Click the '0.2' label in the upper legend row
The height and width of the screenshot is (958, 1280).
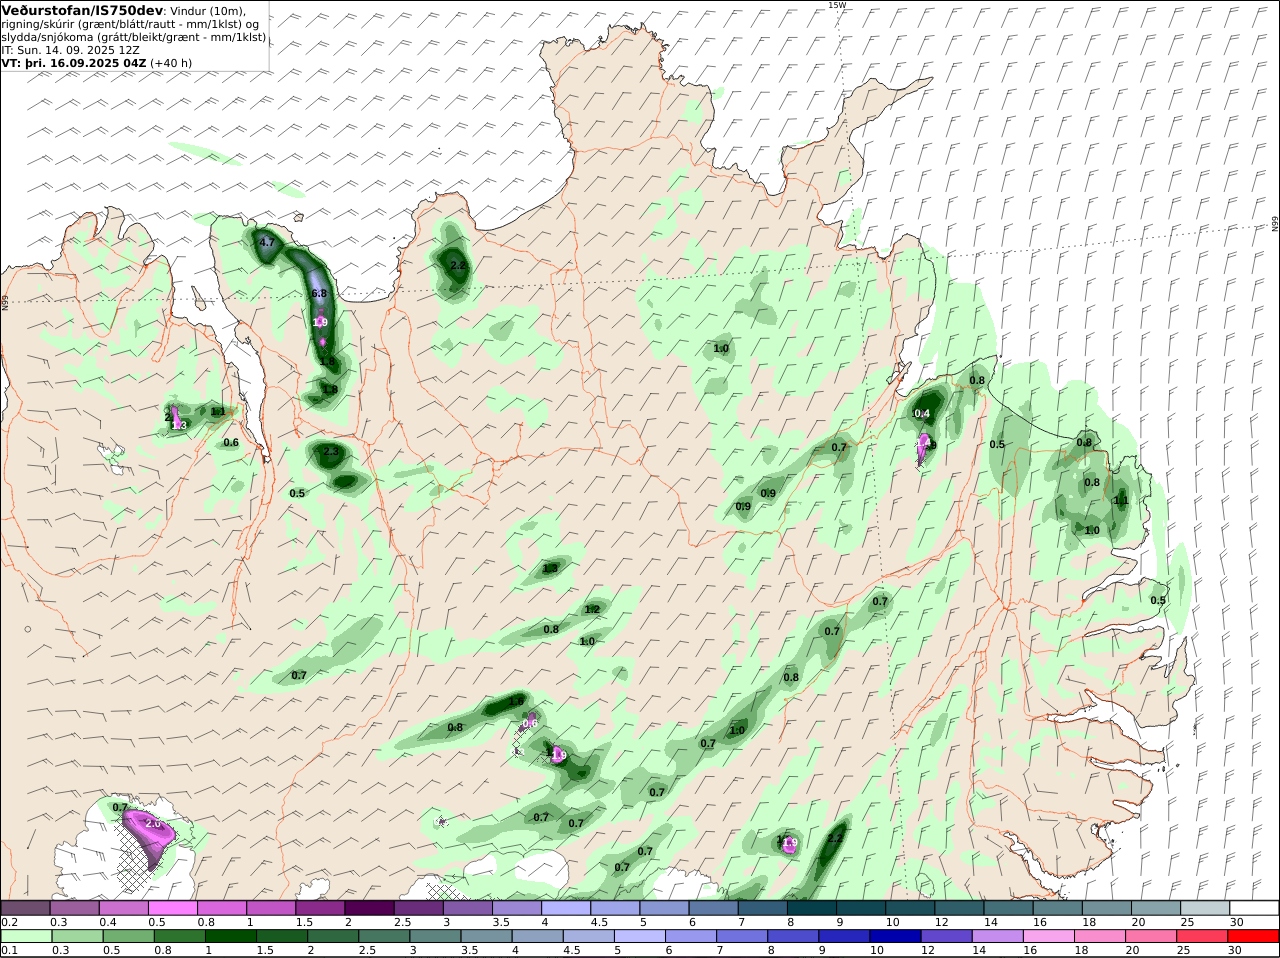[x=9, y=922]
